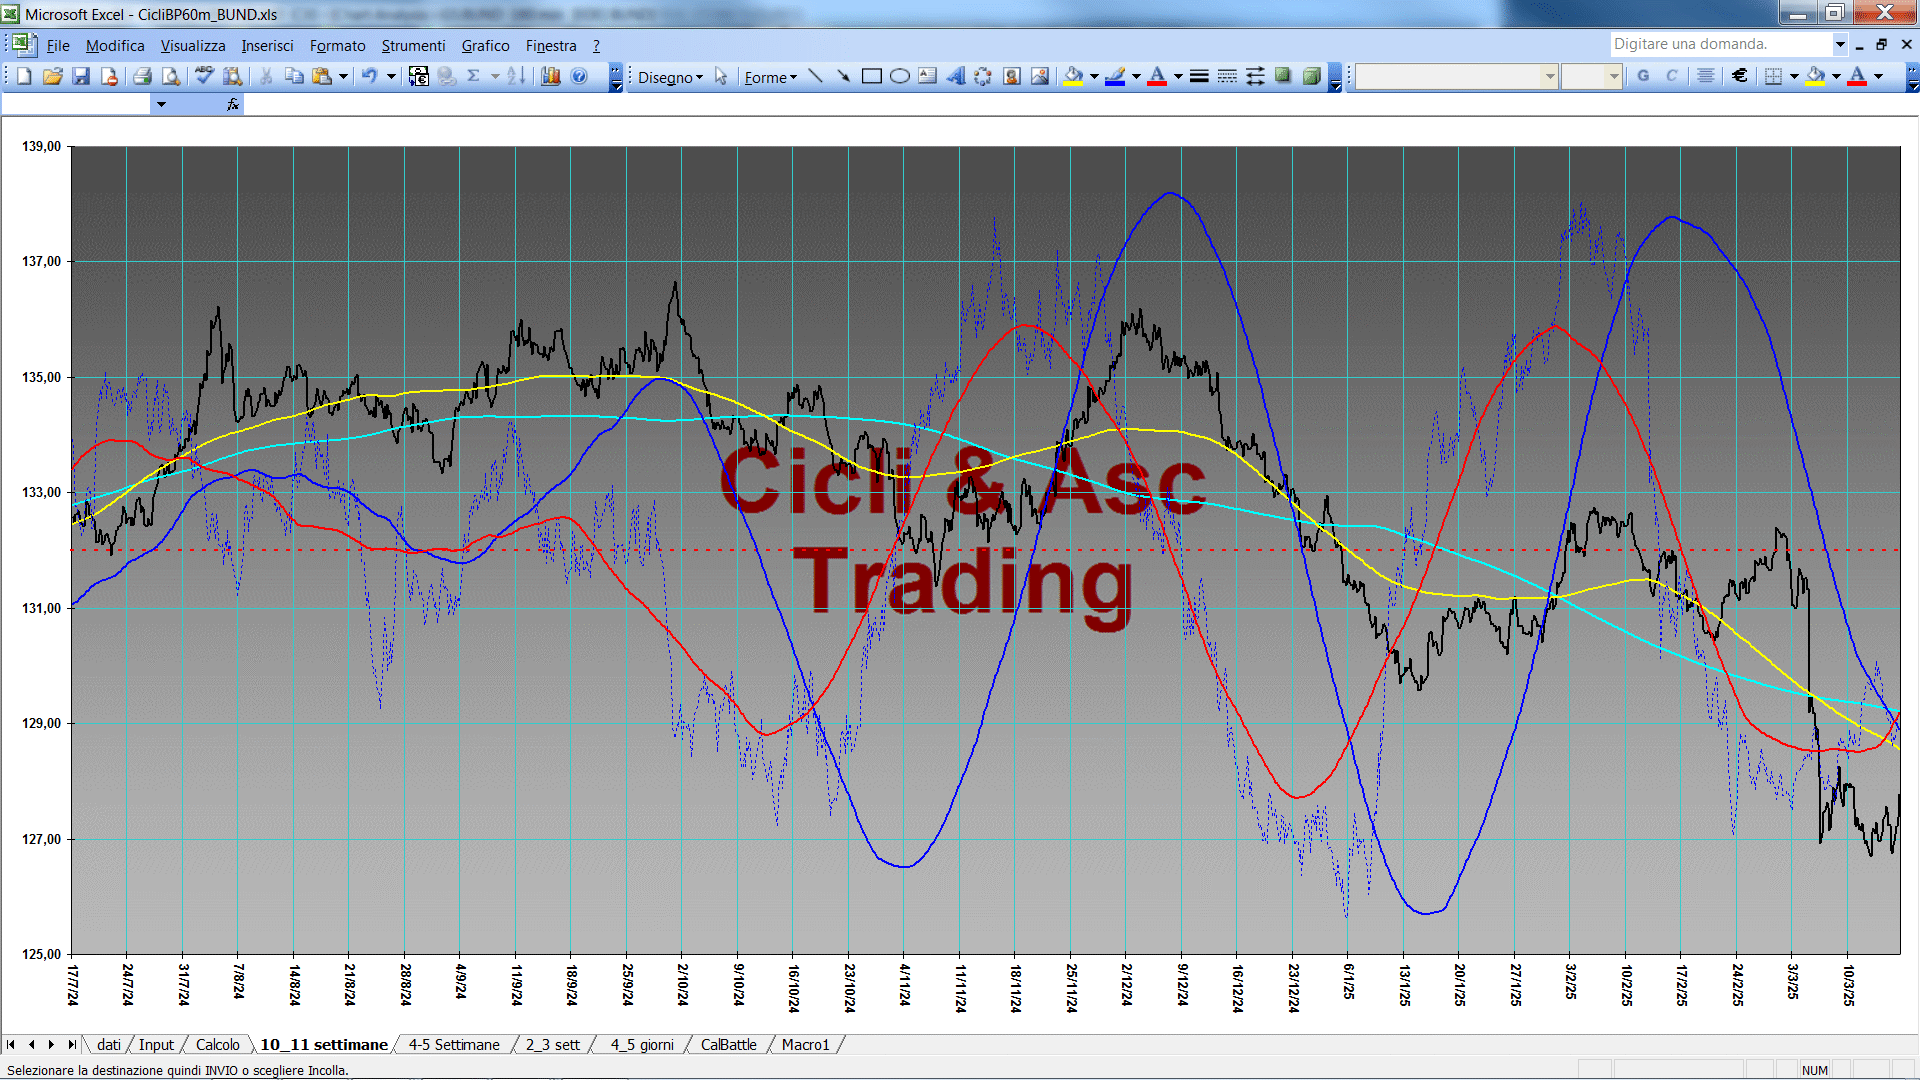The image size is (1920, 1080).
Task: Save the workbook with the floppy disk icon
Action: pos(81,76)
